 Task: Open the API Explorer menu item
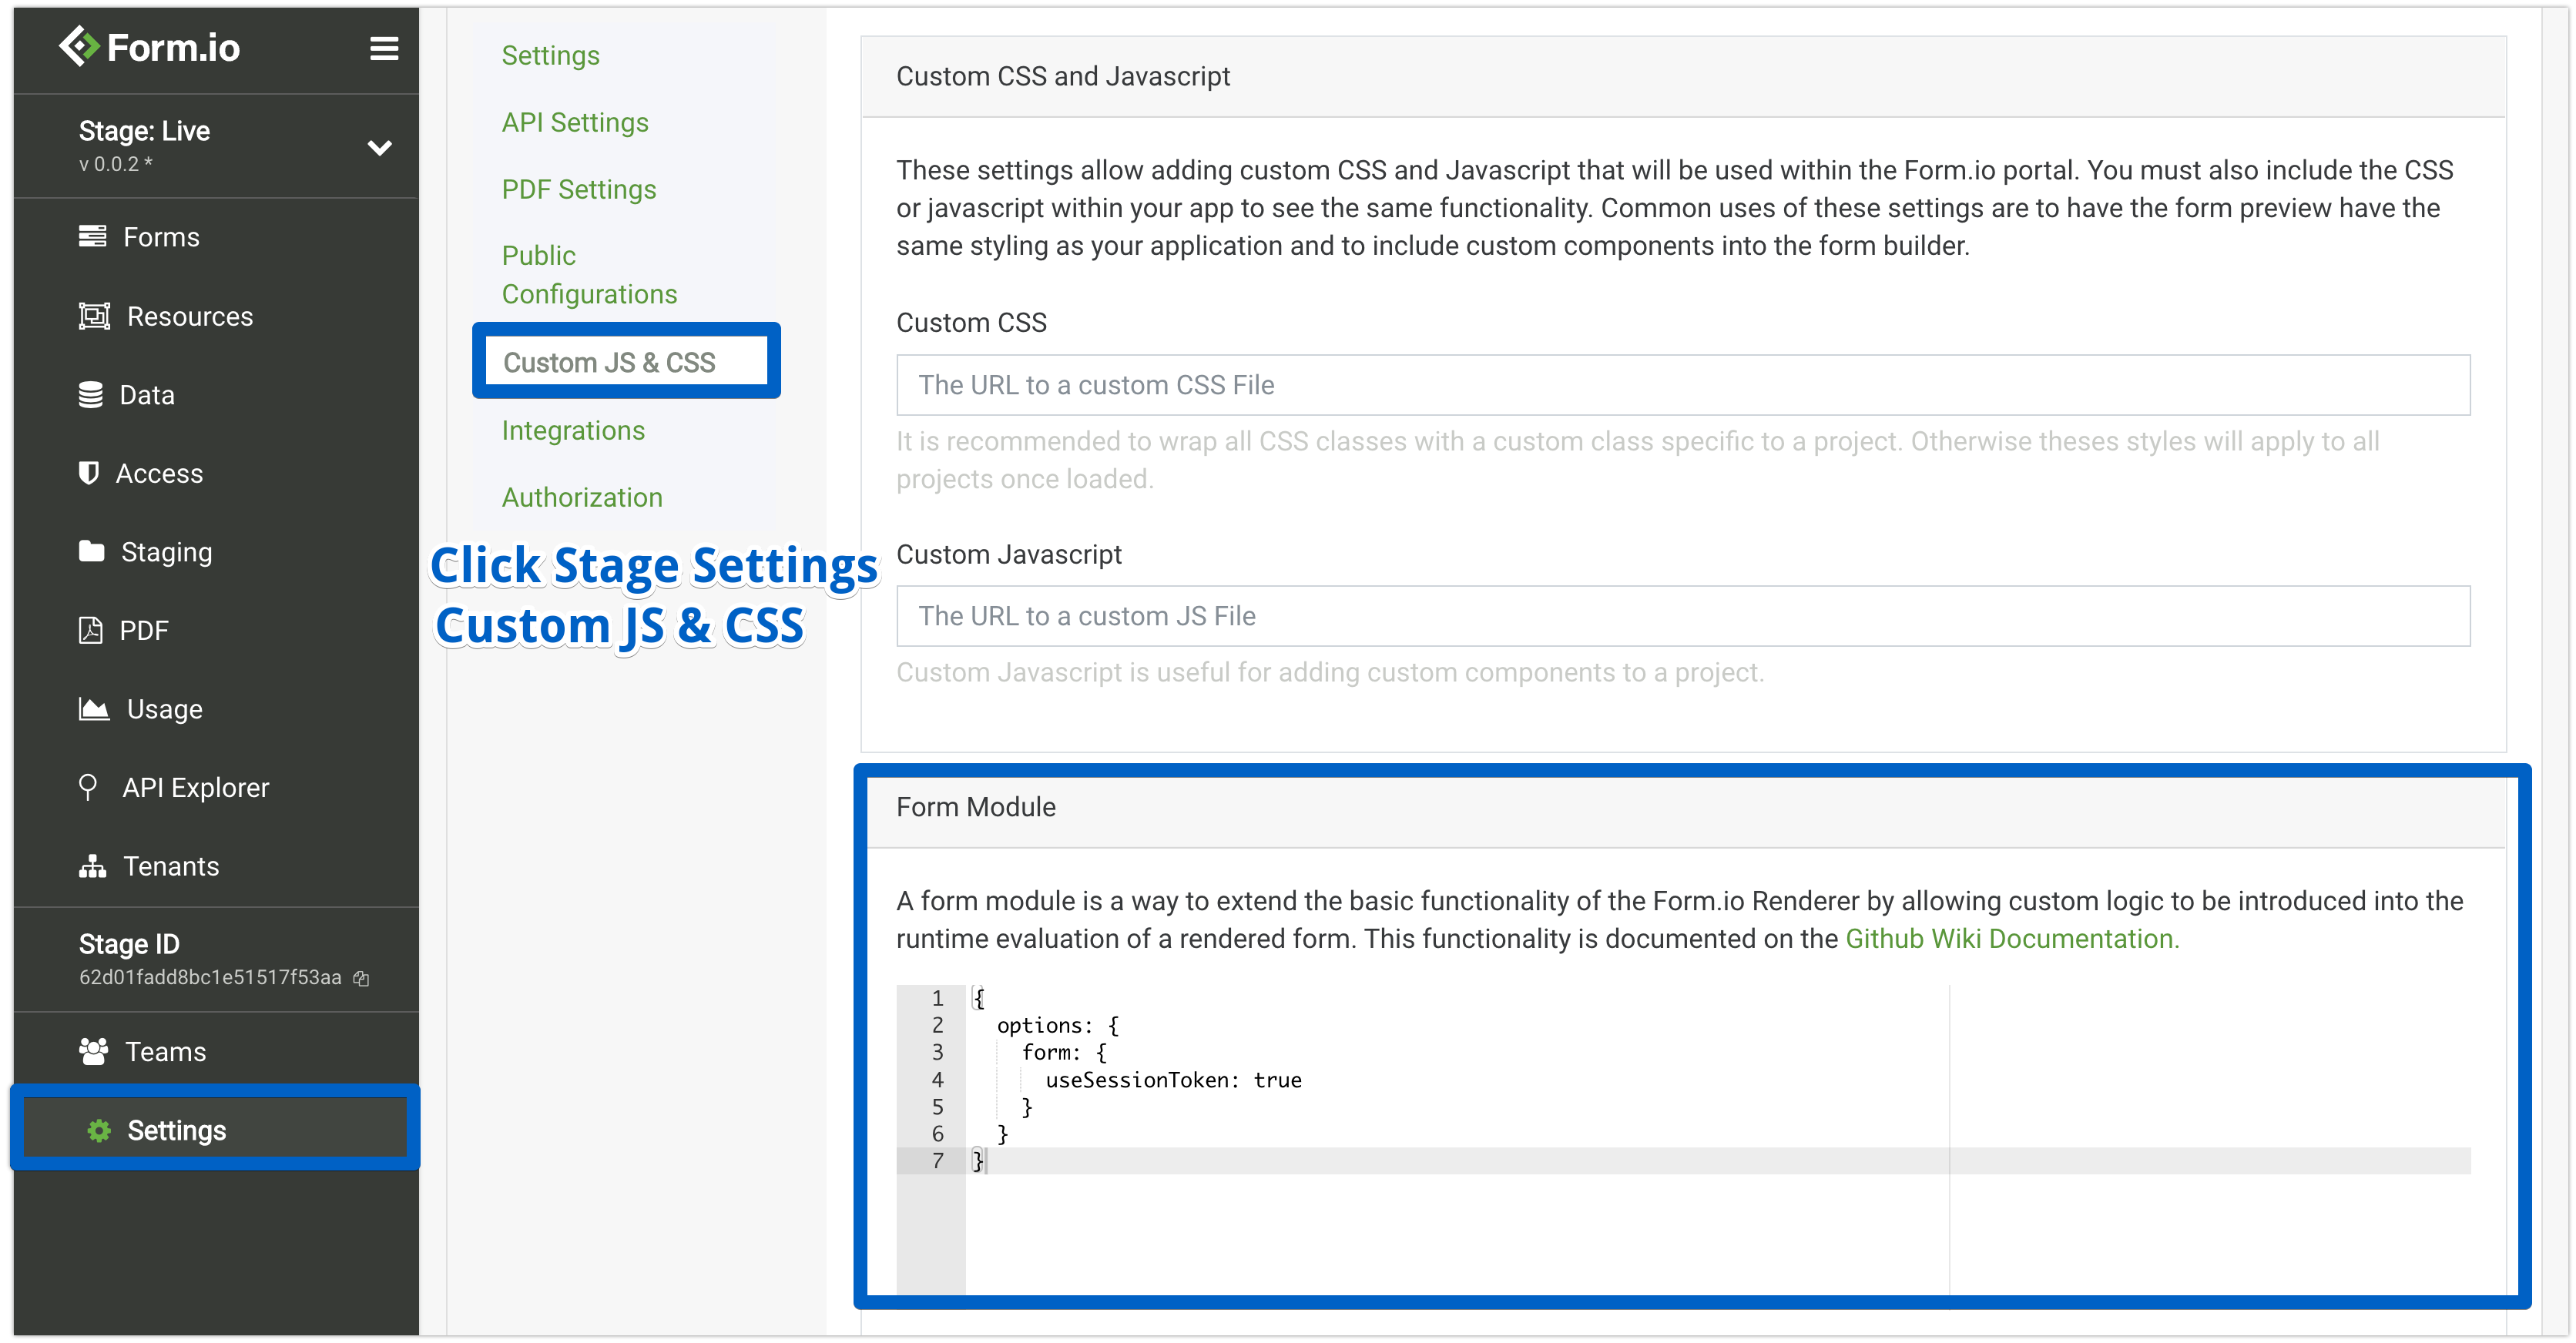click(x=195, y=788)
